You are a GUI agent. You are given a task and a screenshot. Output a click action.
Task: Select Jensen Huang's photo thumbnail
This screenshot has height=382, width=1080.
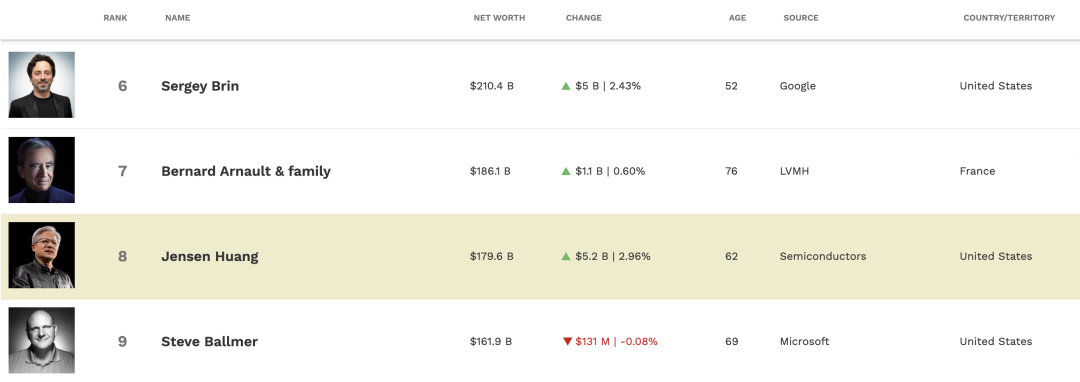point(41,255)
